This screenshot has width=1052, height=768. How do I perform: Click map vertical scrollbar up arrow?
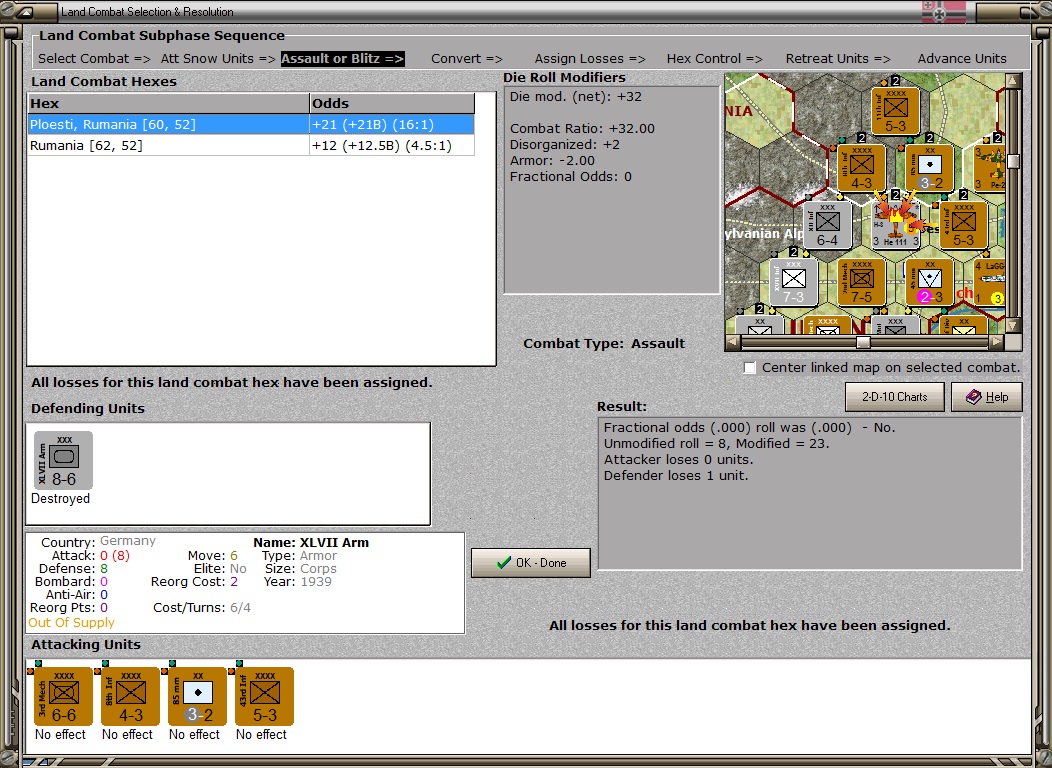point(1013,80)
